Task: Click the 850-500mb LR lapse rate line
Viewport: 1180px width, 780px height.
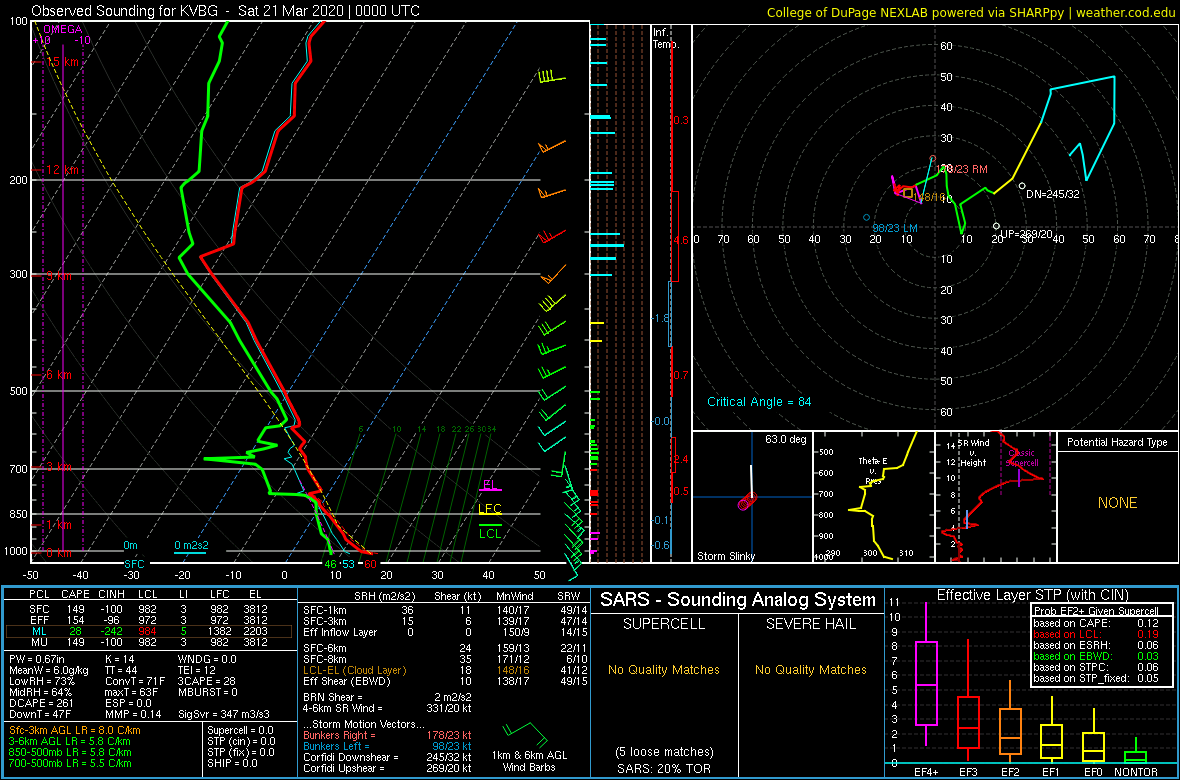Action: pos(71,752)
